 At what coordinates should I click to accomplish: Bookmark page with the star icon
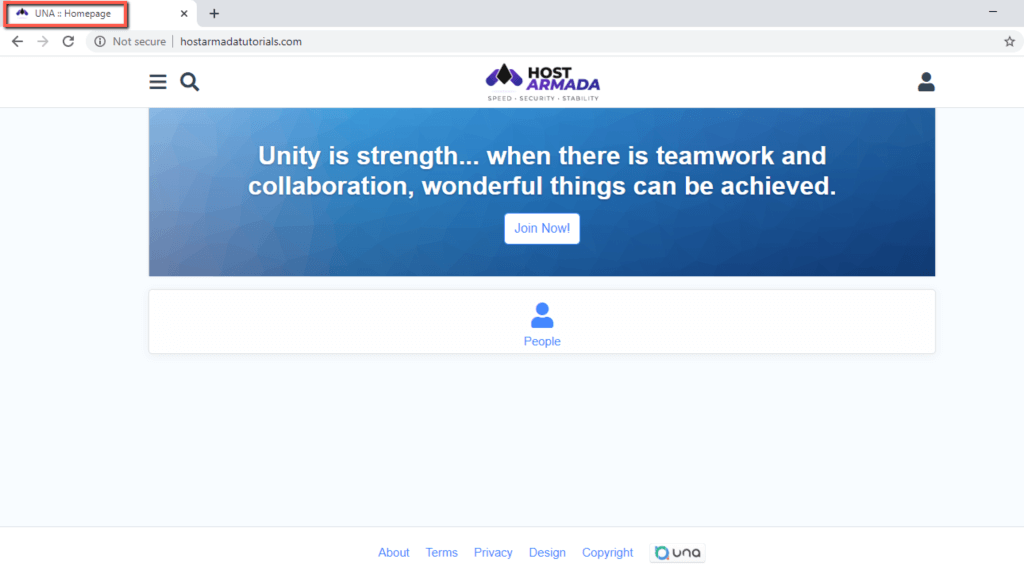1009,41
